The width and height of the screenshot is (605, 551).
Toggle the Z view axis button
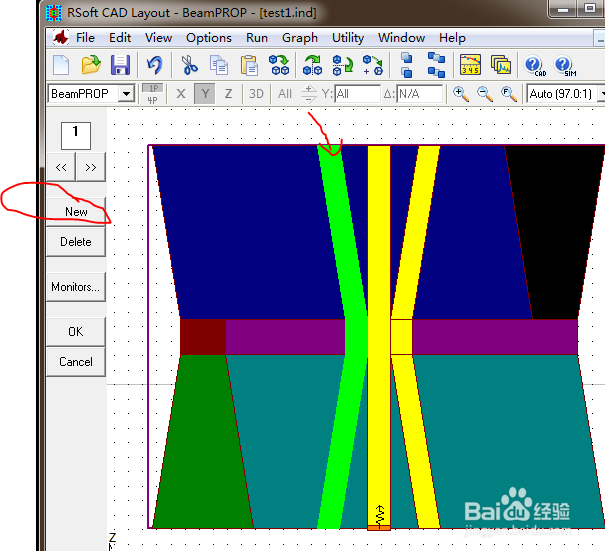point(228,94)
